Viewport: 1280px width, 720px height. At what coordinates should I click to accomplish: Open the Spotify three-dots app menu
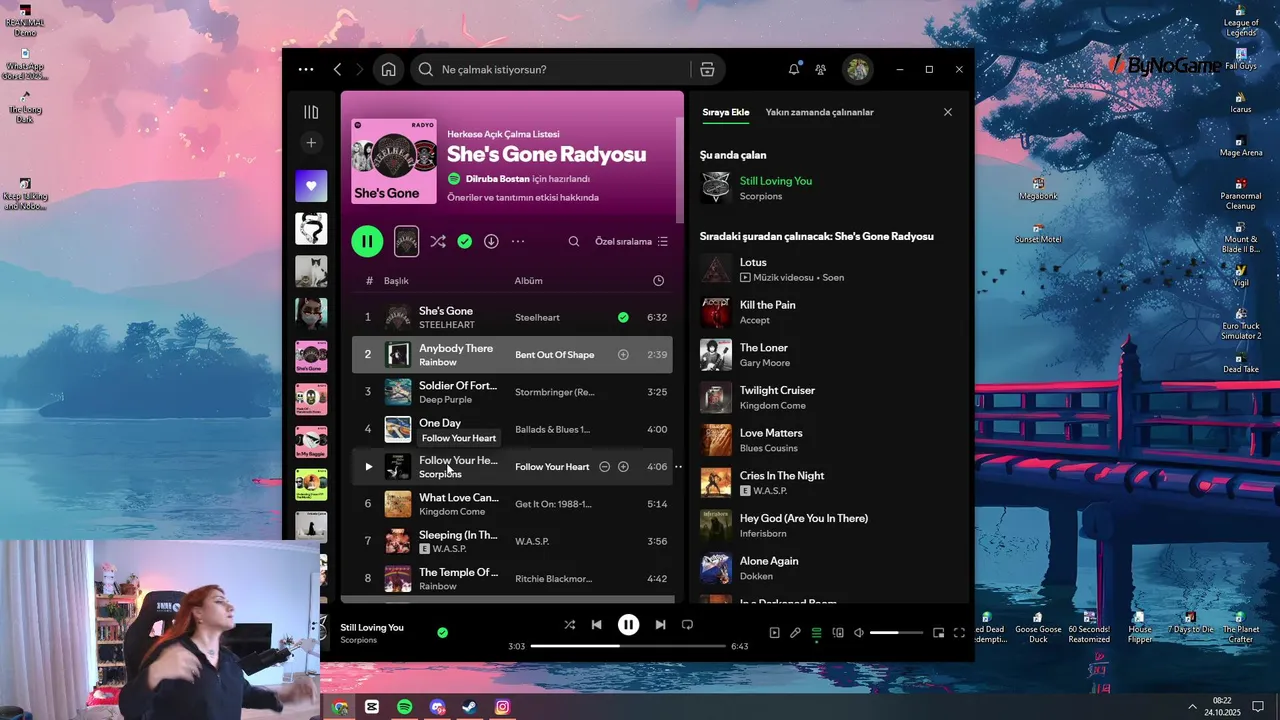tap(306, 70)
